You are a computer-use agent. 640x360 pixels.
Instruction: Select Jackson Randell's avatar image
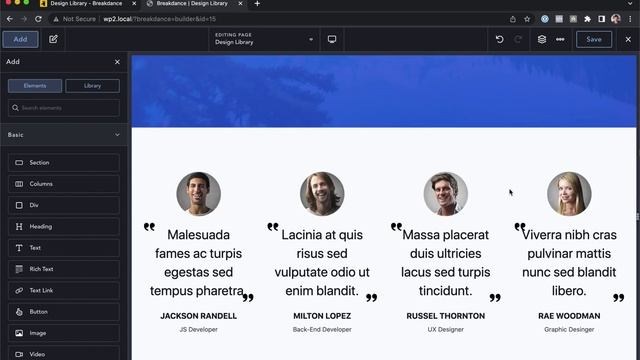coord(198,193)
